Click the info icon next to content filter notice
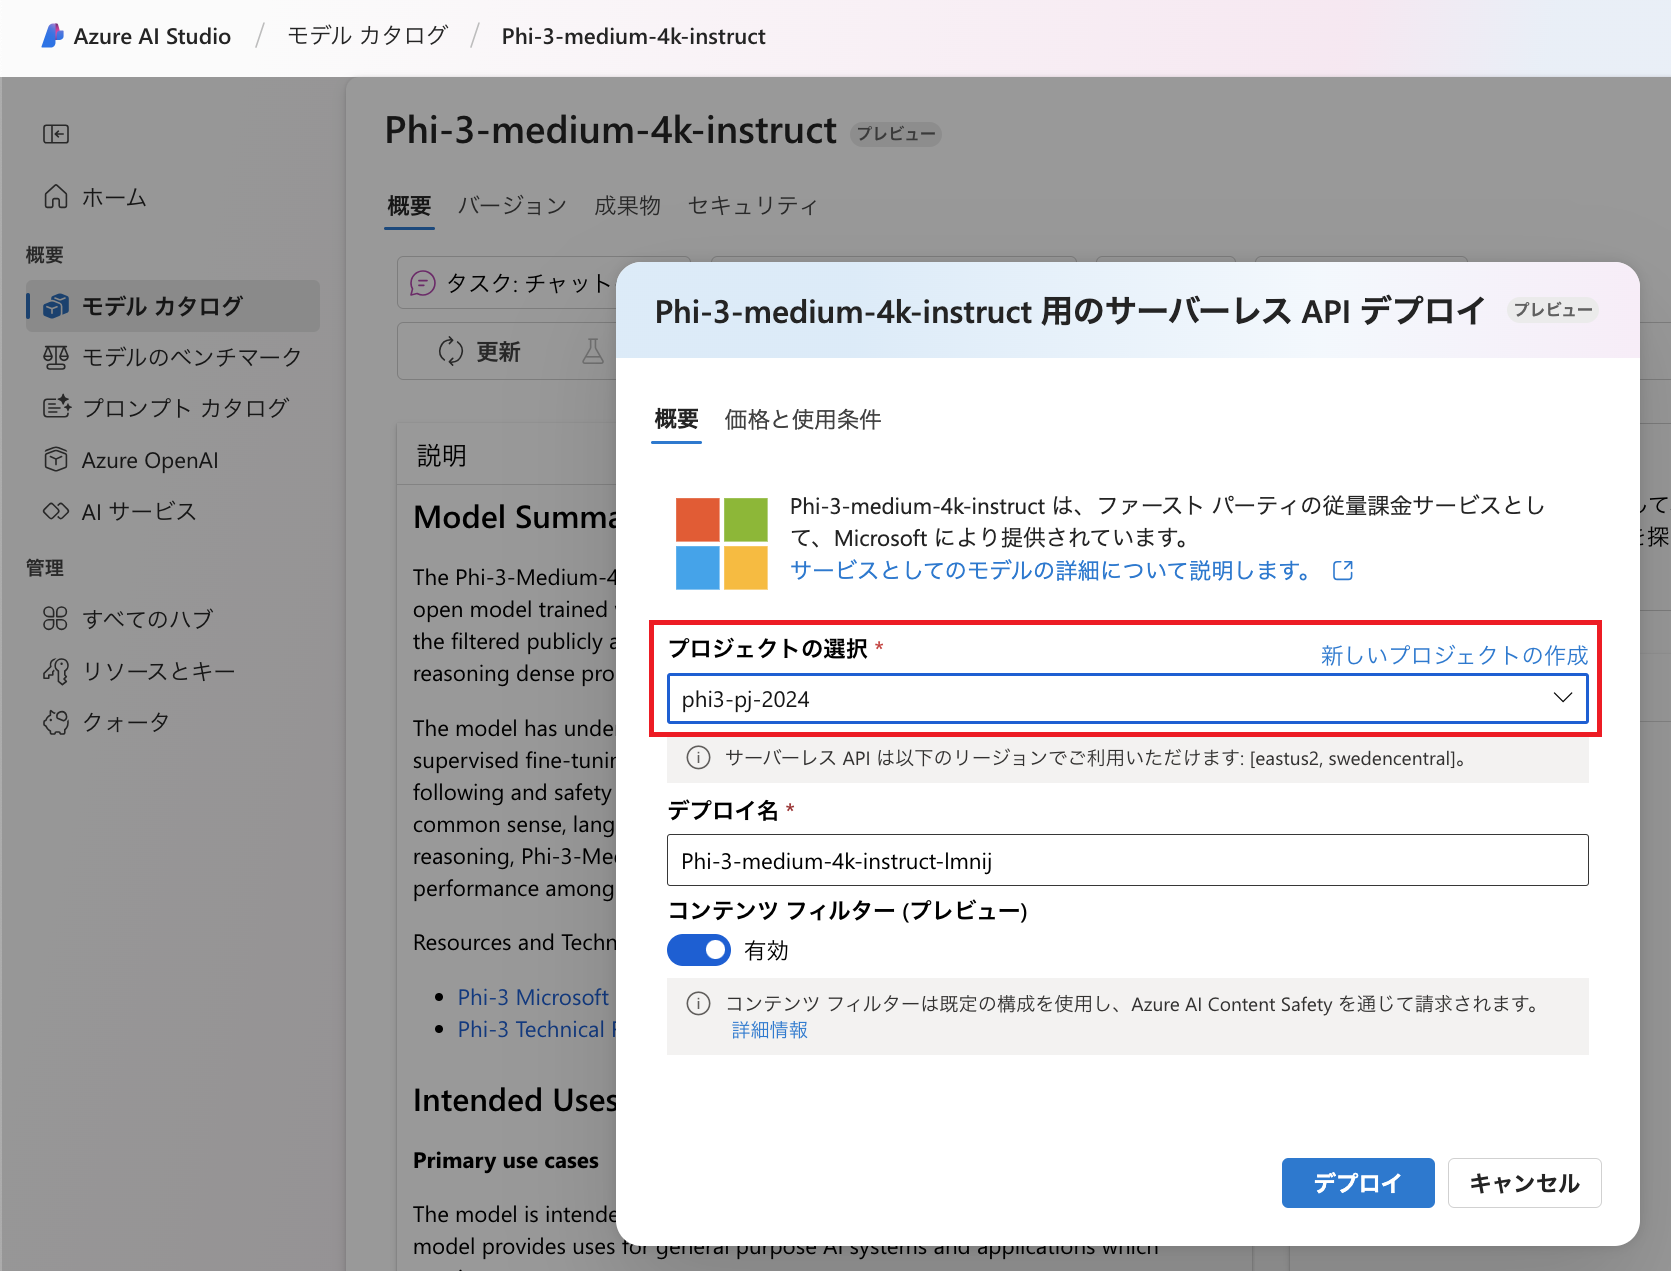1671x1271 pixels. point(698,1003)
